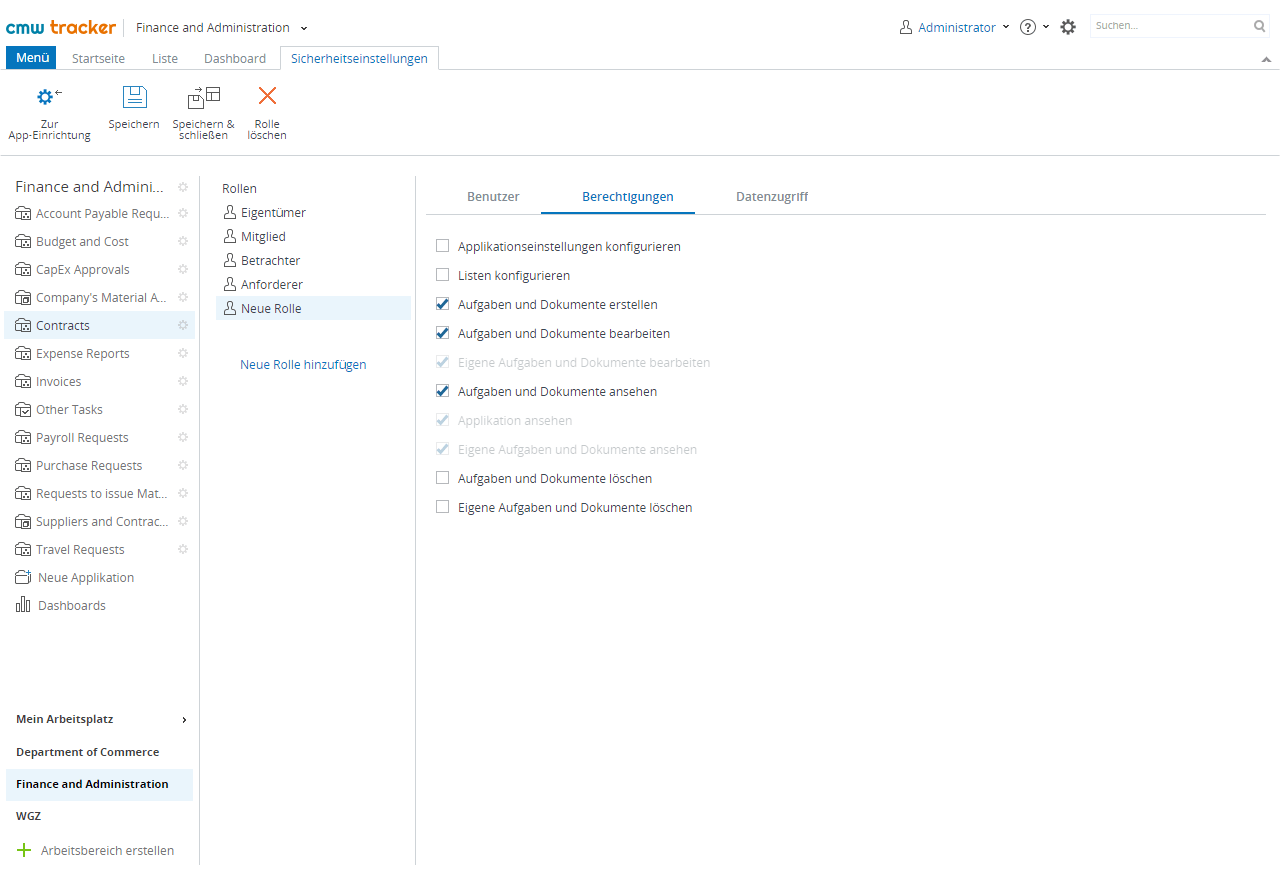Open Department of Commerce workspace

click(88, 752)
